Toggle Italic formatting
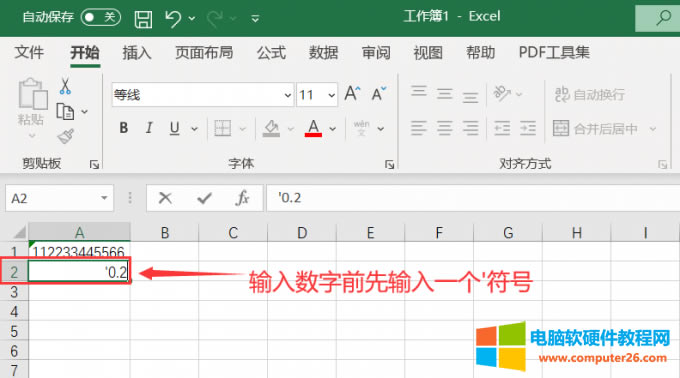Viewport: 680px width, 378px height. (149, 128)
